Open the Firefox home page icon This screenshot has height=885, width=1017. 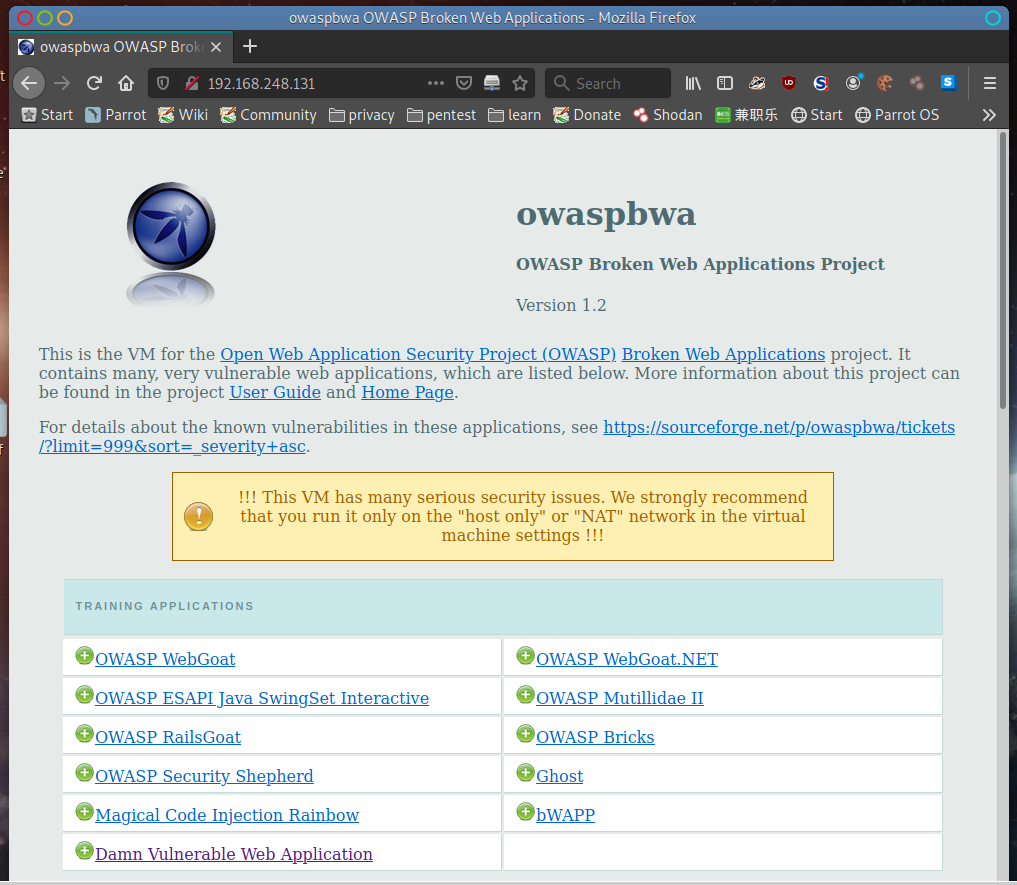point(126,83)
